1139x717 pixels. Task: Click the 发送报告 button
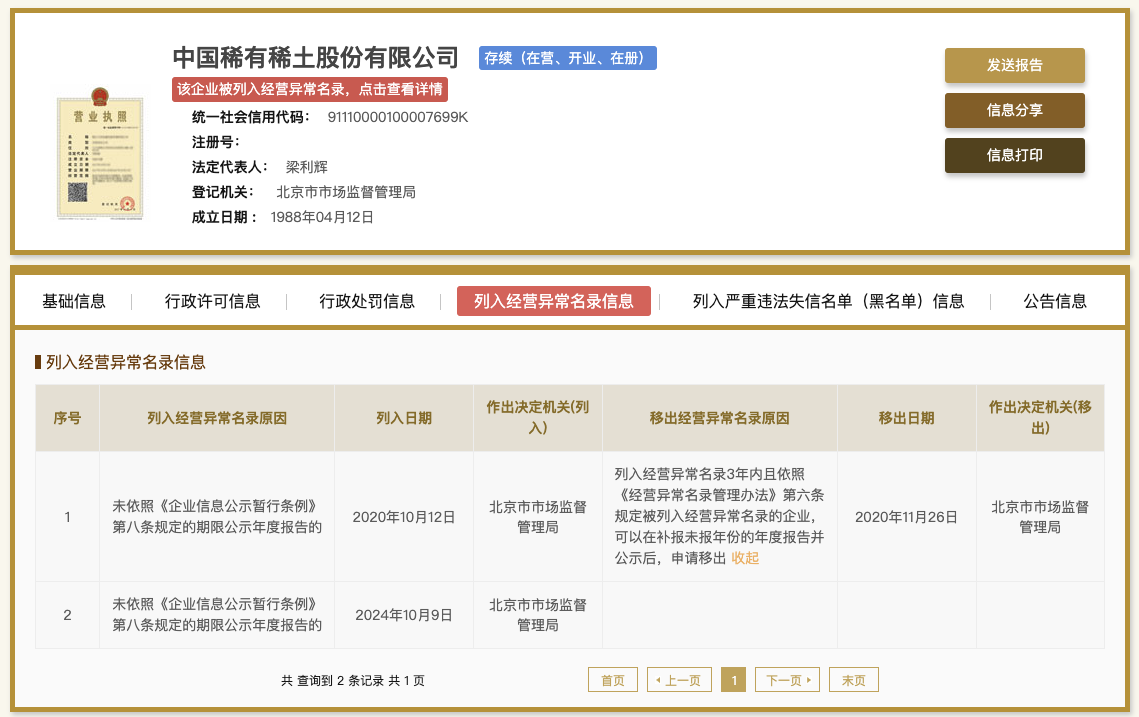(1014, 65)
